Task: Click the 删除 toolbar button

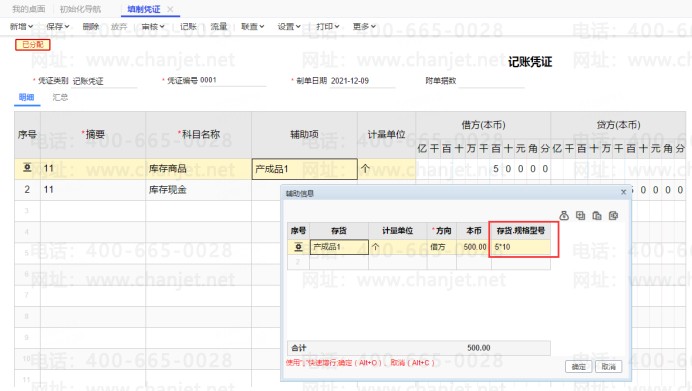Action: [91, 26]
